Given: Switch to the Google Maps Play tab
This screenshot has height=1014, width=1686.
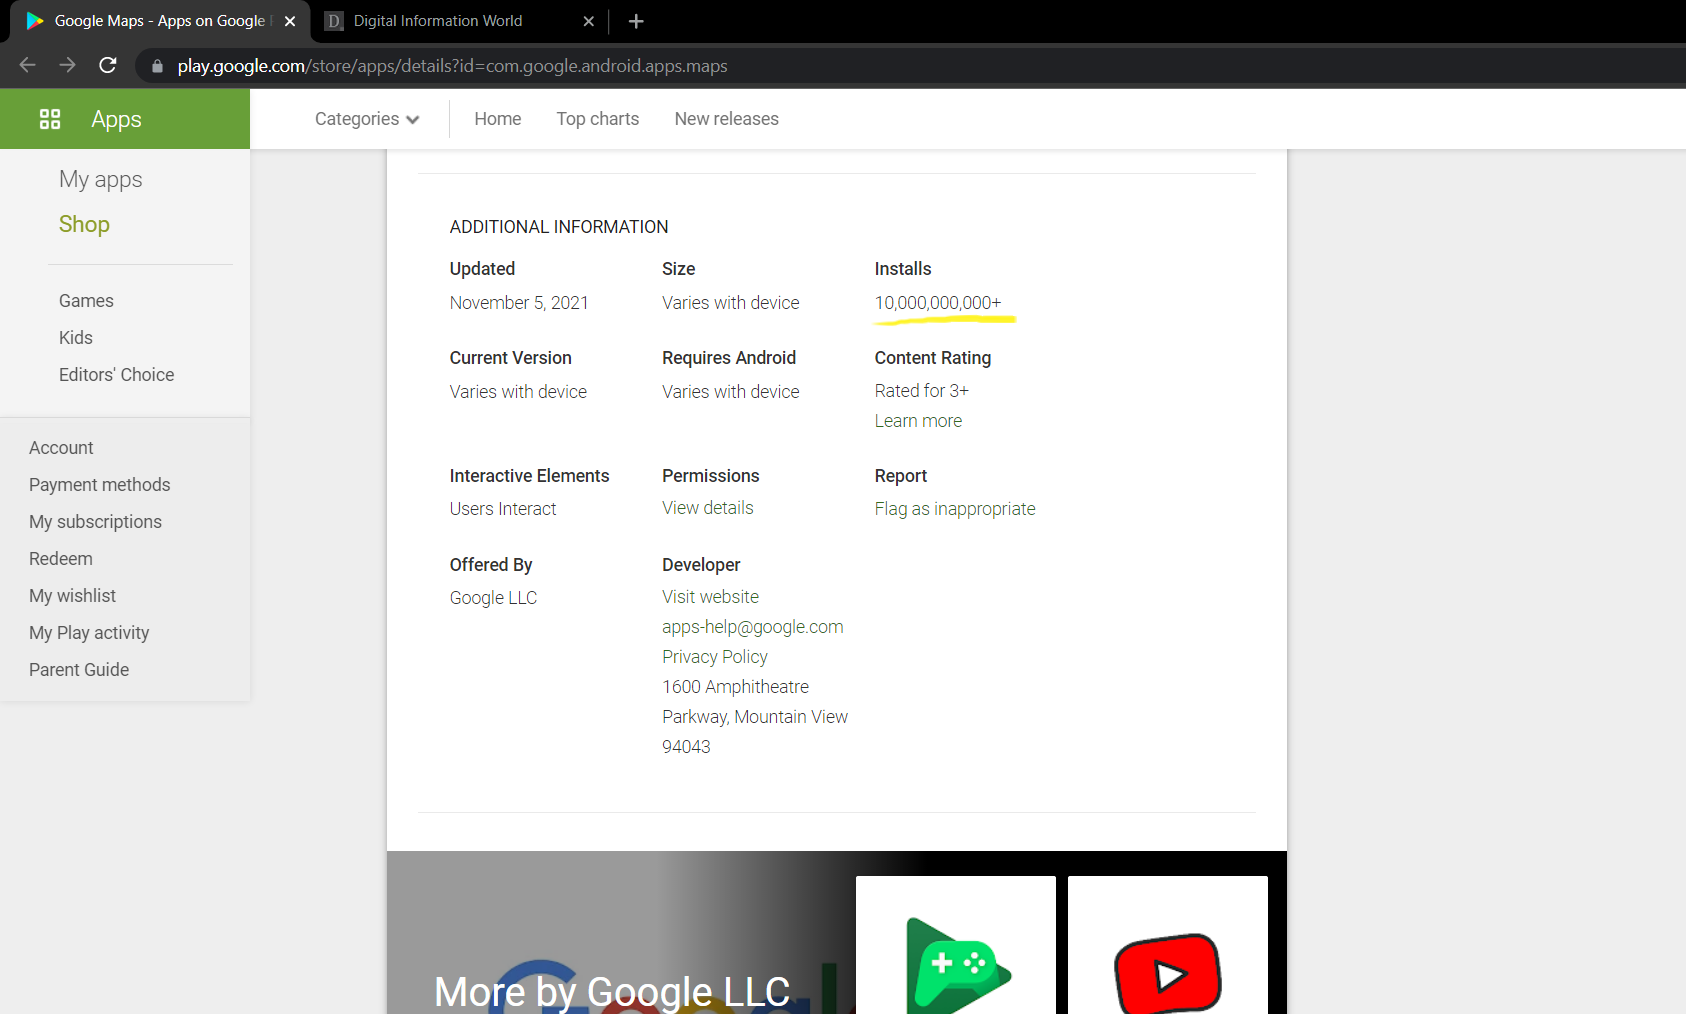Looking at the screenshot, I should tap(160, 21).
